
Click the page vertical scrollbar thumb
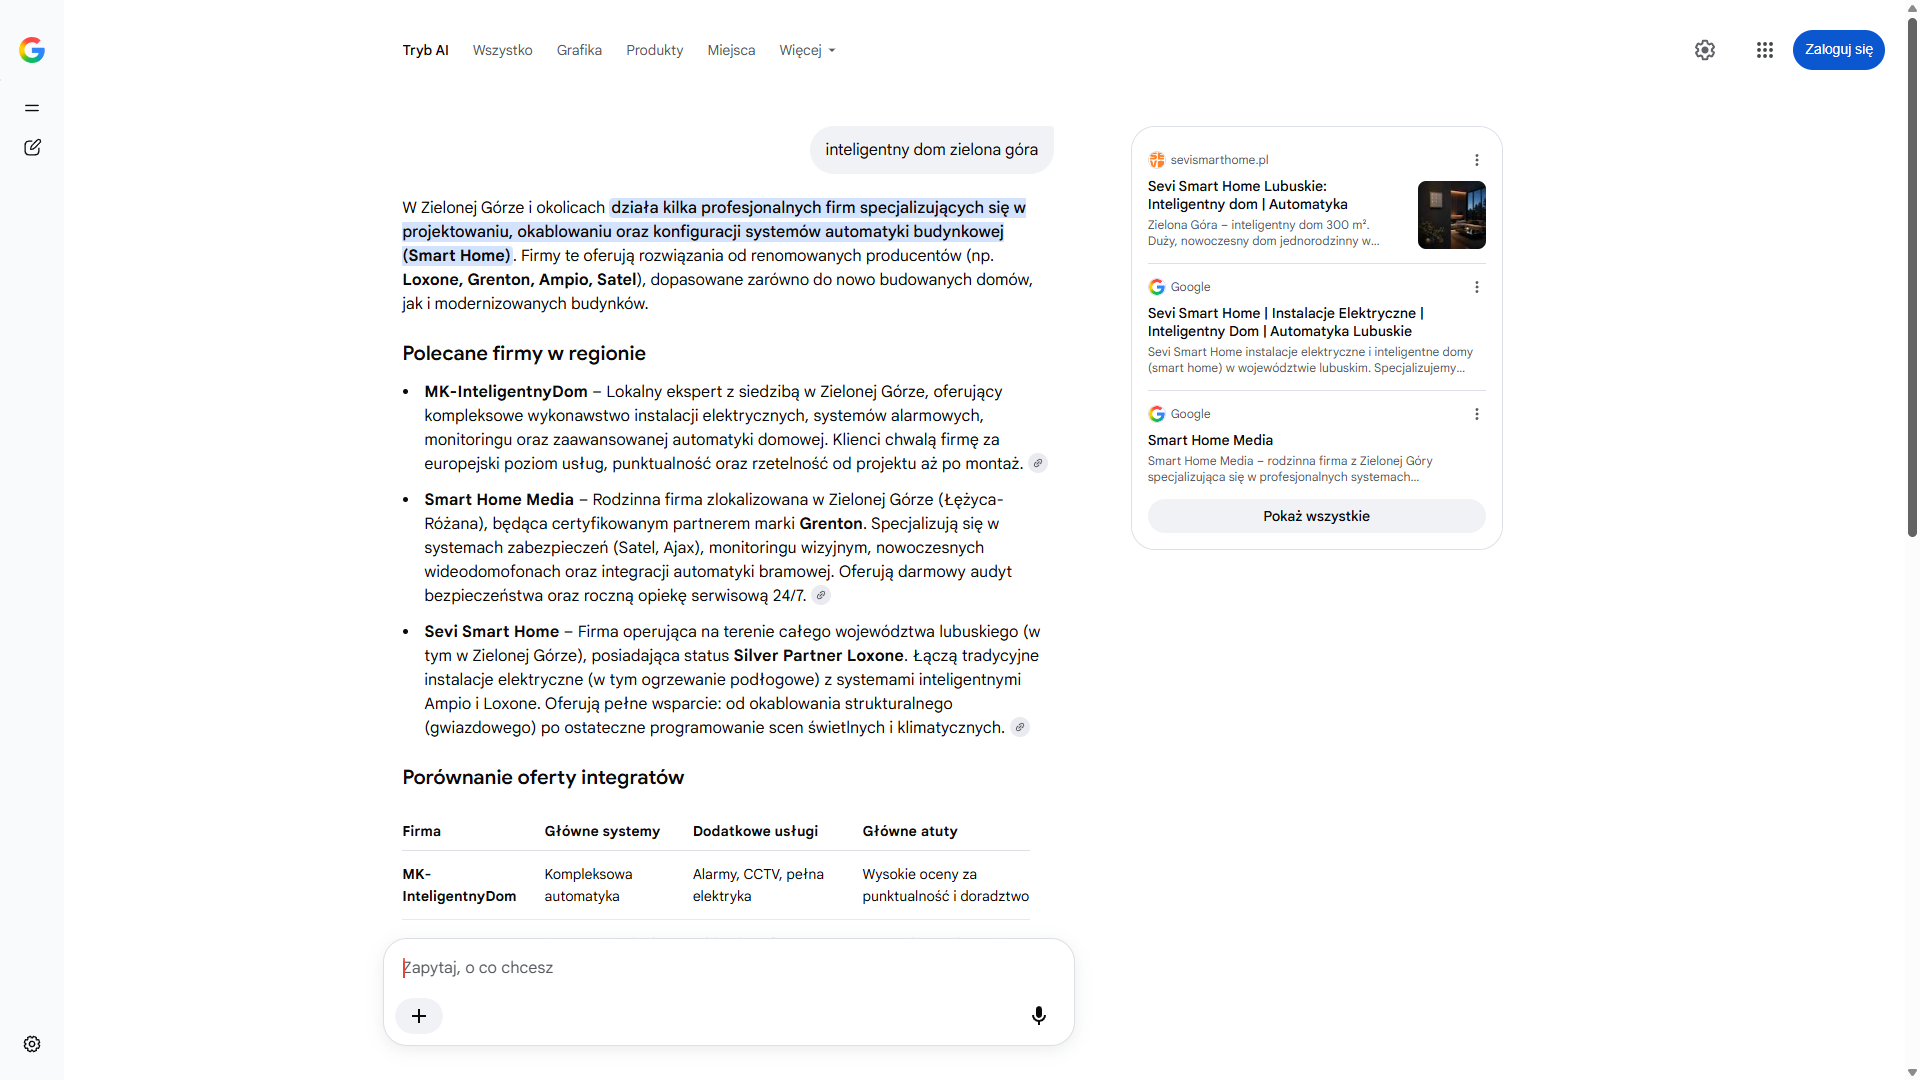[1912, 276]
